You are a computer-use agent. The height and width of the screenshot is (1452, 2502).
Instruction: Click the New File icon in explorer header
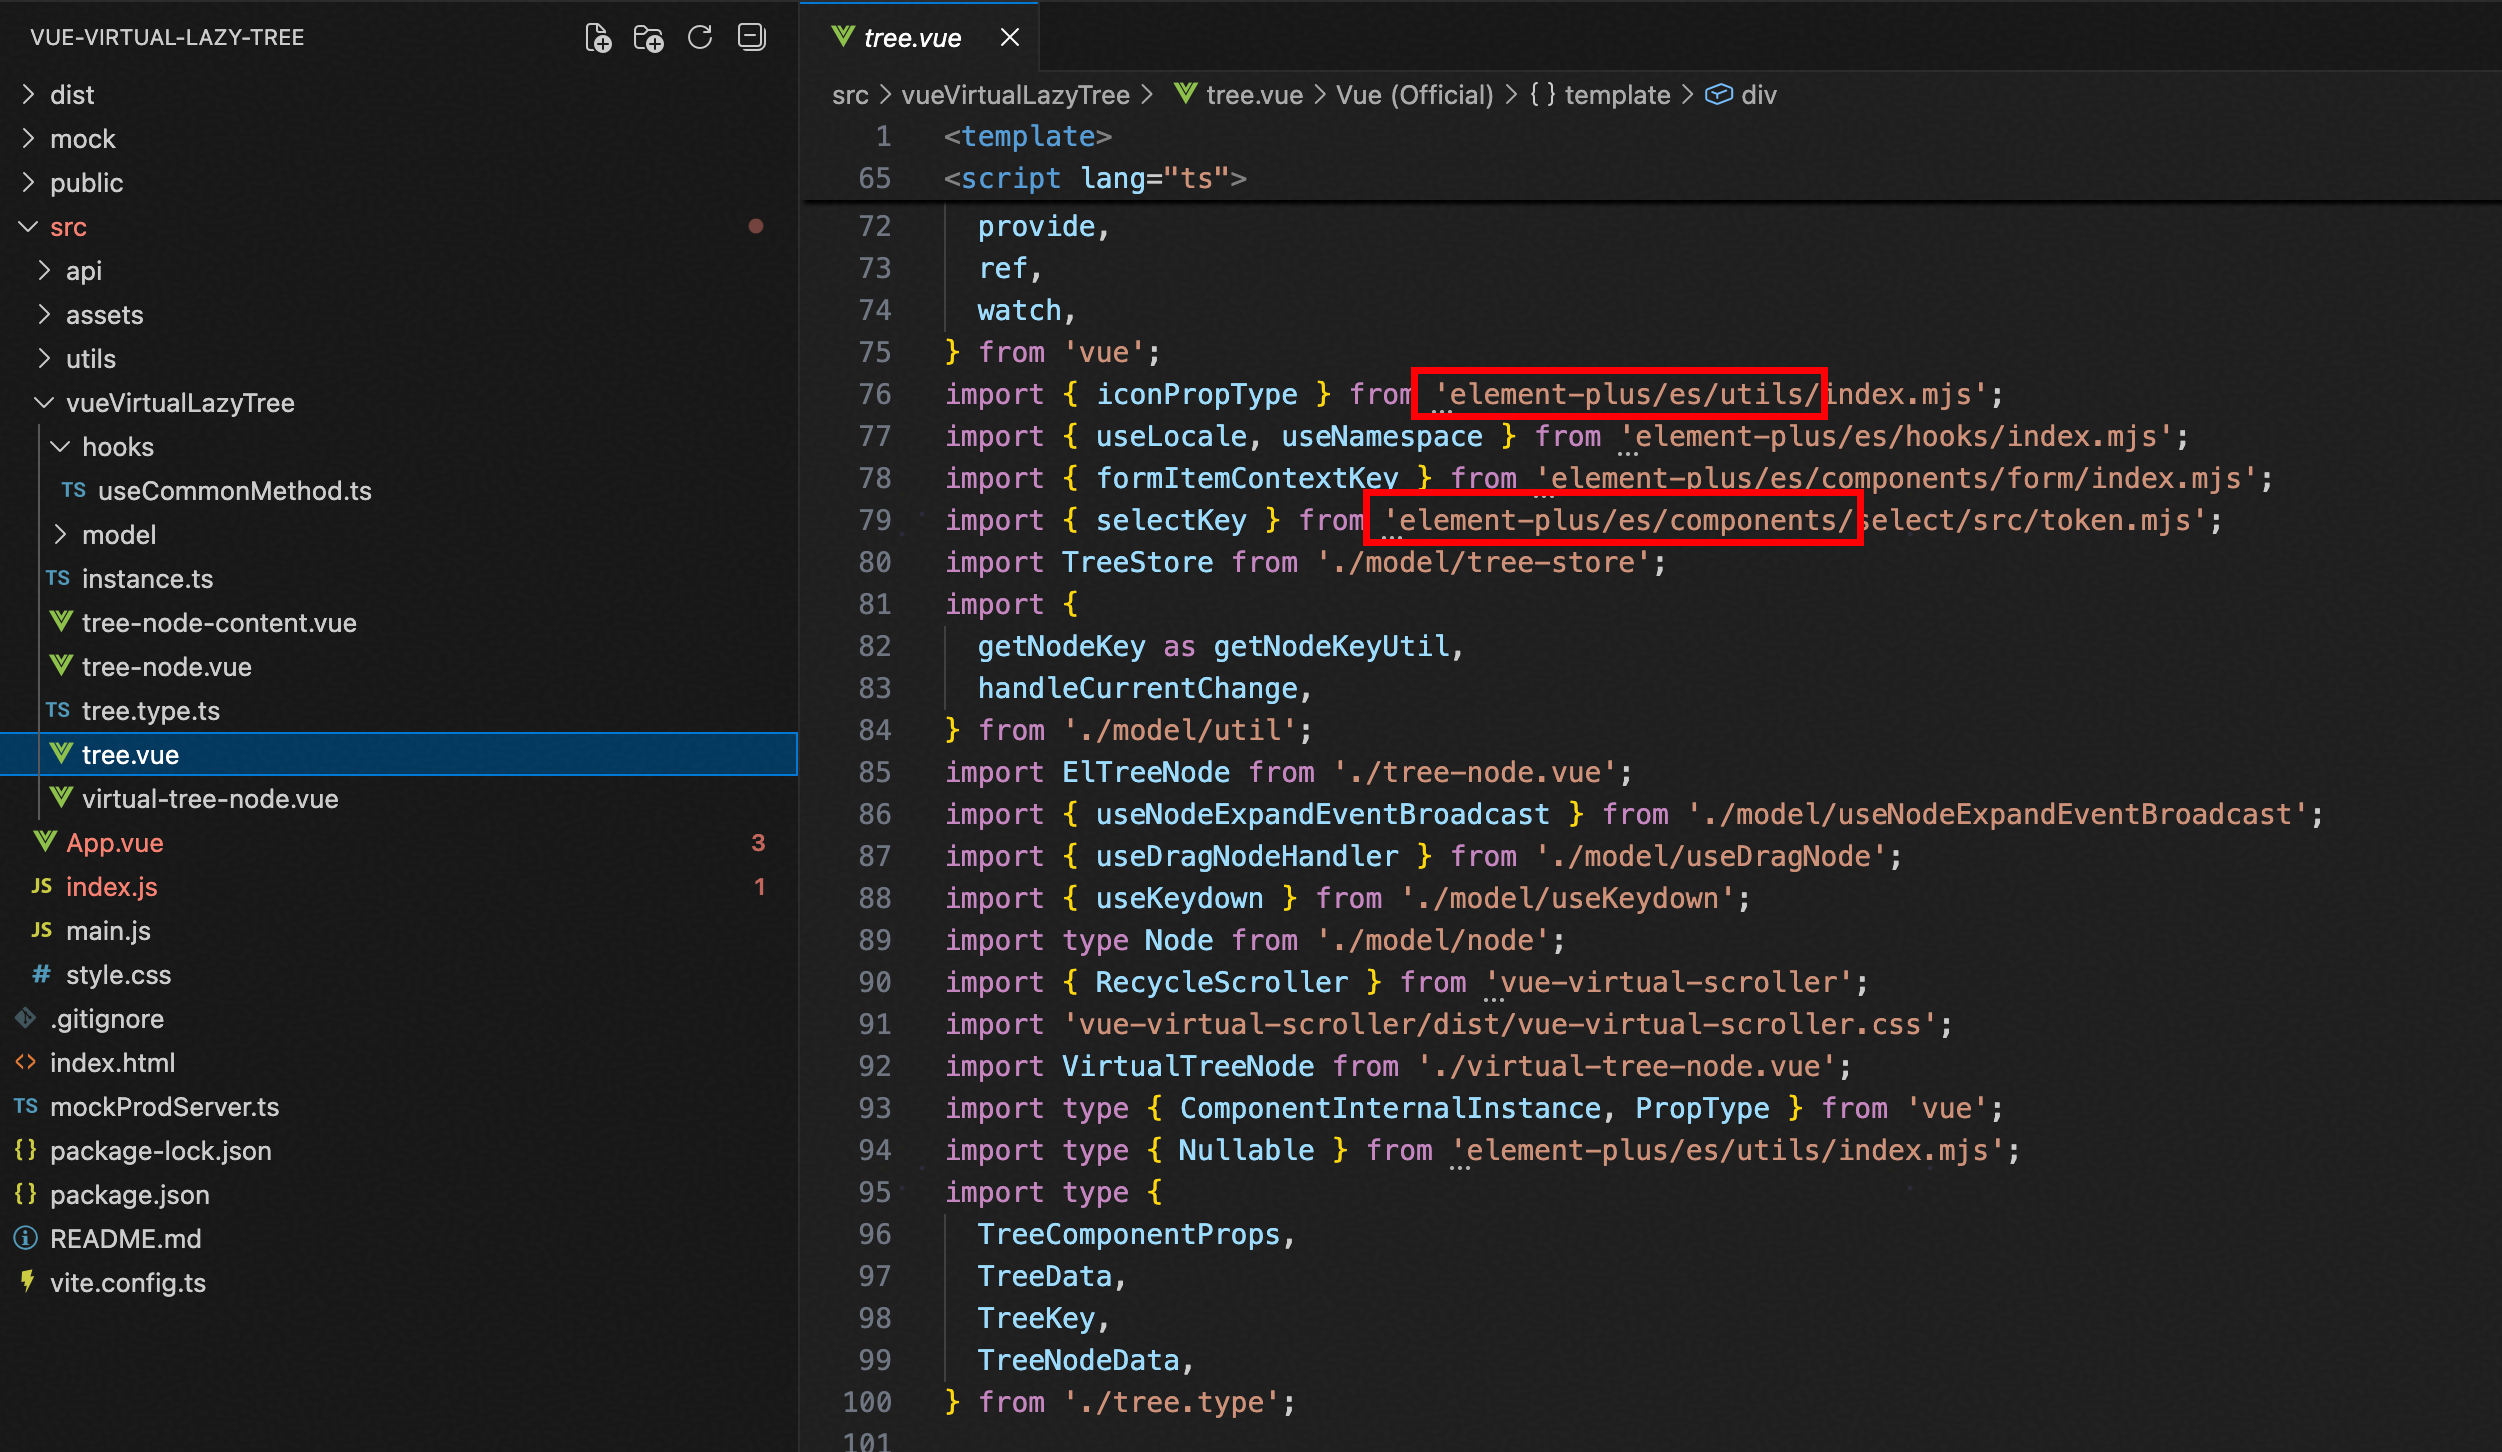(598, 38)
